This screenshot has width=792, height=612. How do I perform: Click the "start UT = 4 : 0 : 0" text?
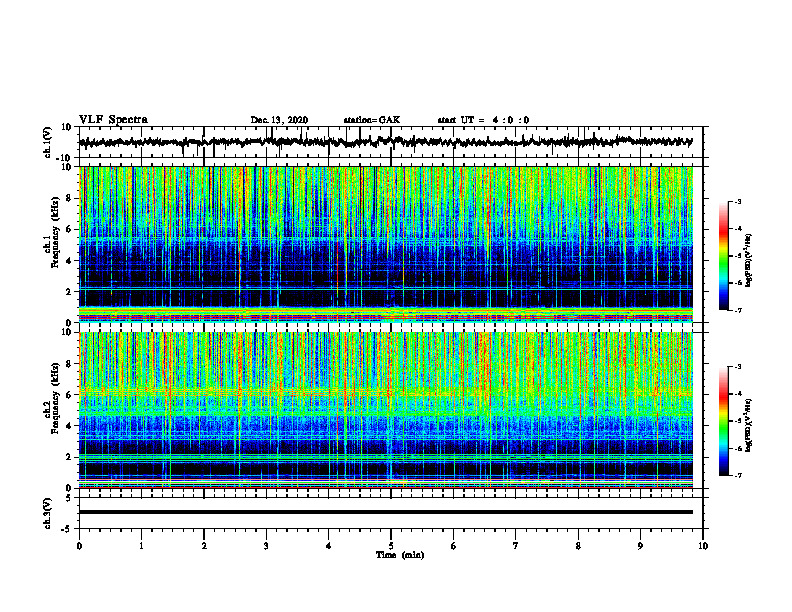pyautogui.click(x=483, y=120)
